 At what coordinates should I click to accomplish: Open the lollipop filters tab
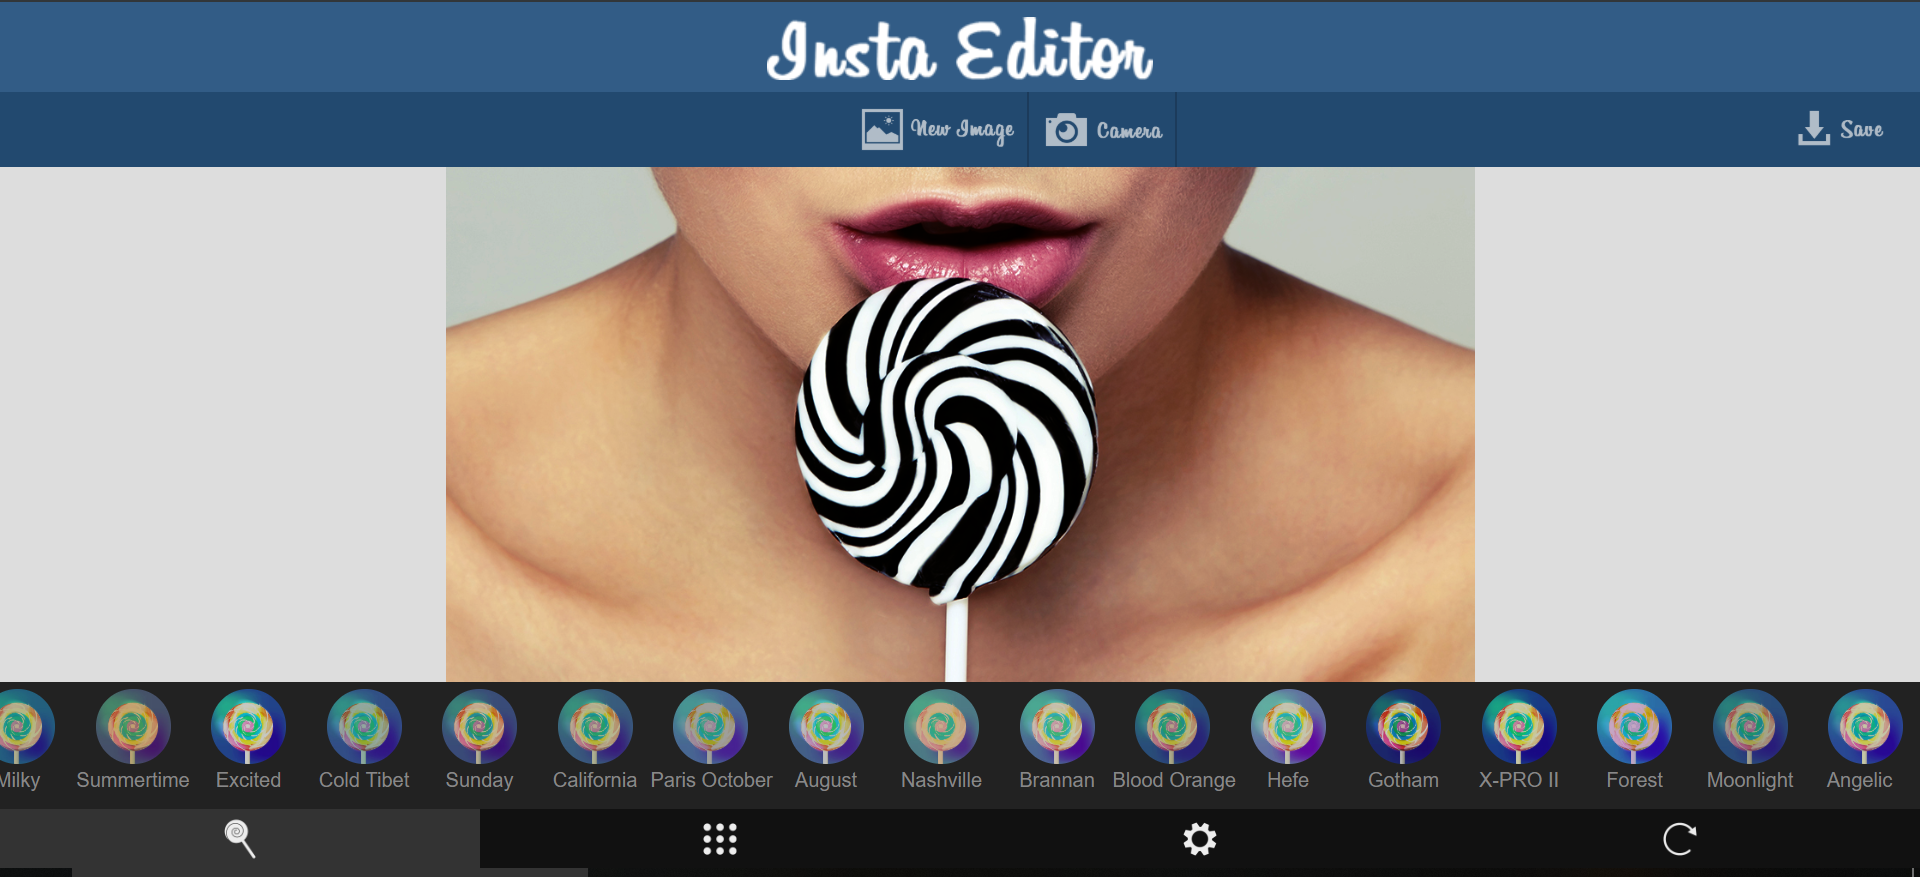point(240,839)
